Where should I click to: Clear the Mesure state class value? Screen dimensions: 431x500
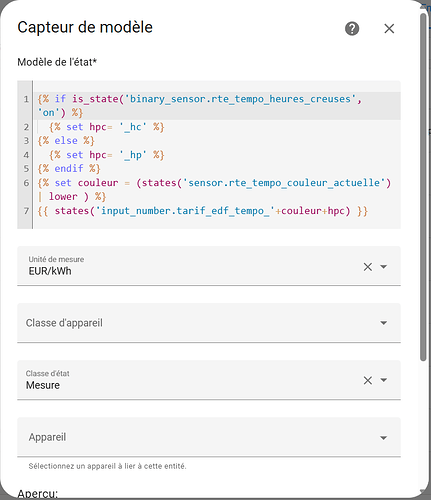[368, 380]
